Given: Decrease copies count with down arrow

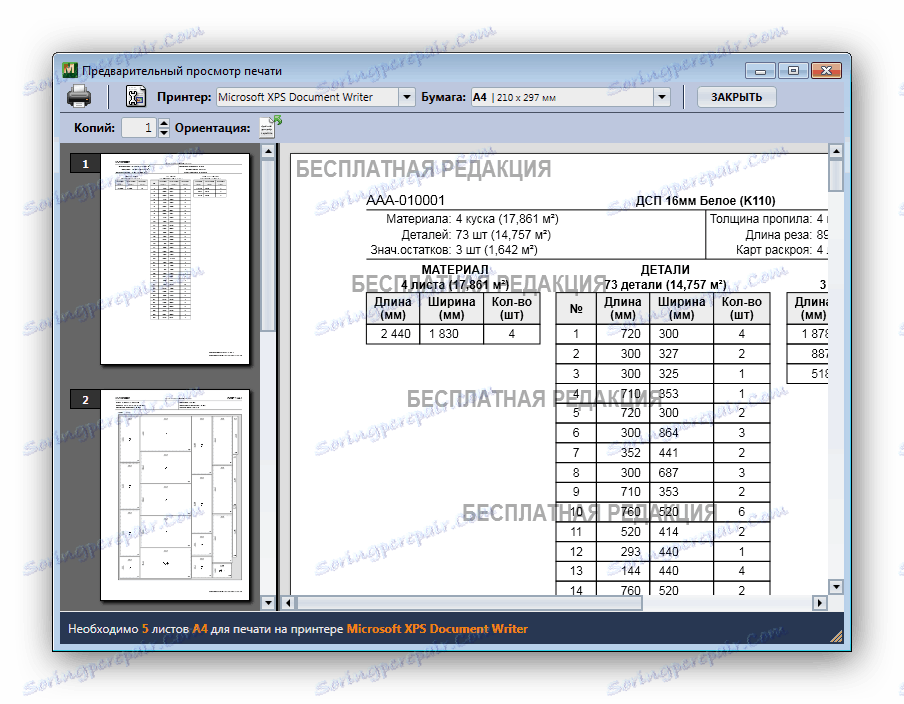Looking at the screenshot, I should point(164,132).
